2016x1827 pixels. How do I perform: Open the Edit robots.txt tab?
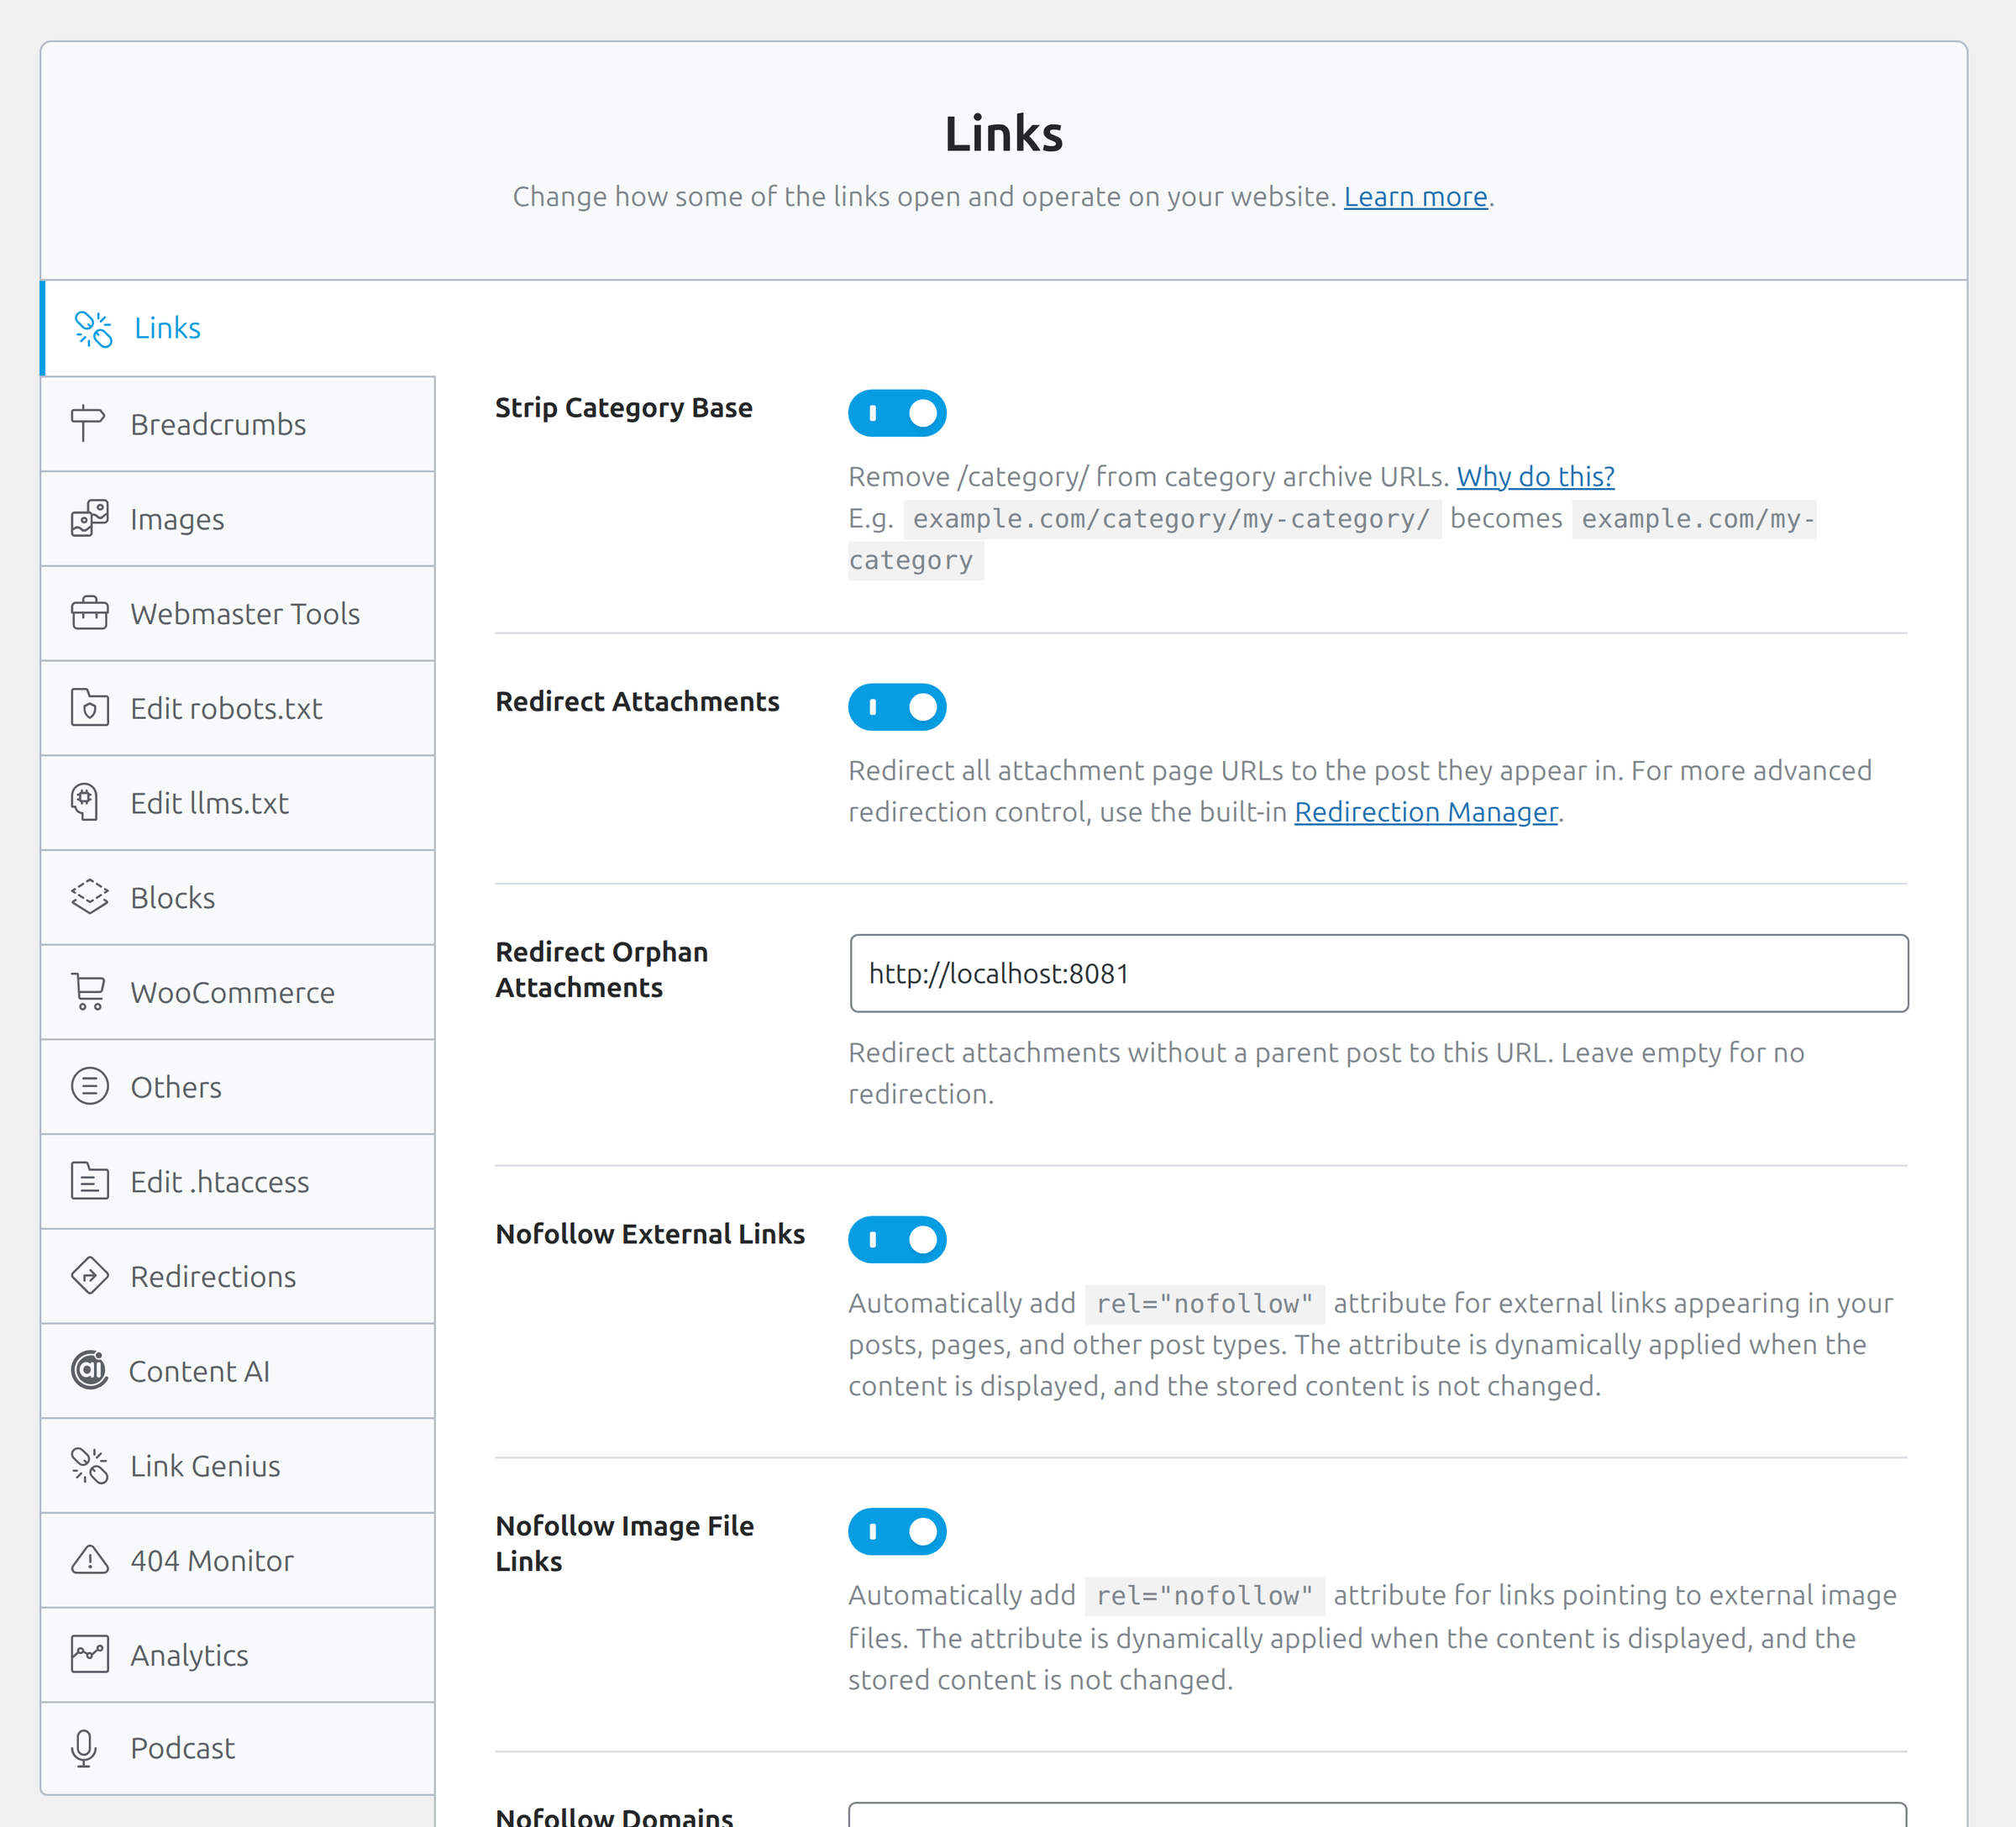coord(238,708)
